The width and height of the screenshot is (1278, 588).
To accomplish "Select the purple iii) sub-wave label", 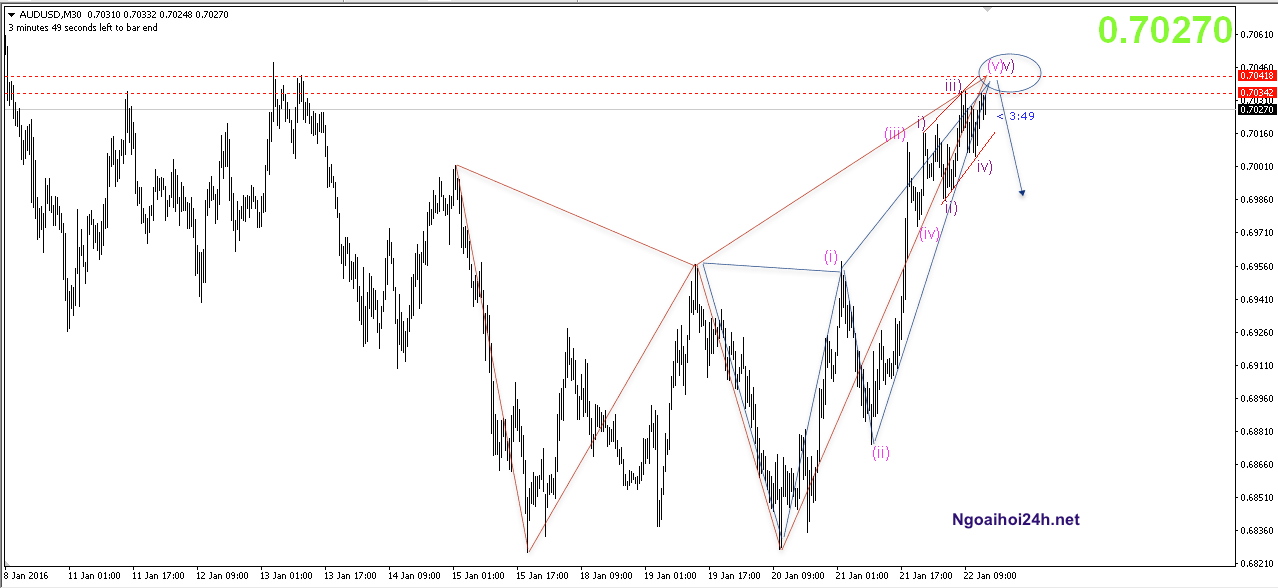I will click(x=953, y=86).
